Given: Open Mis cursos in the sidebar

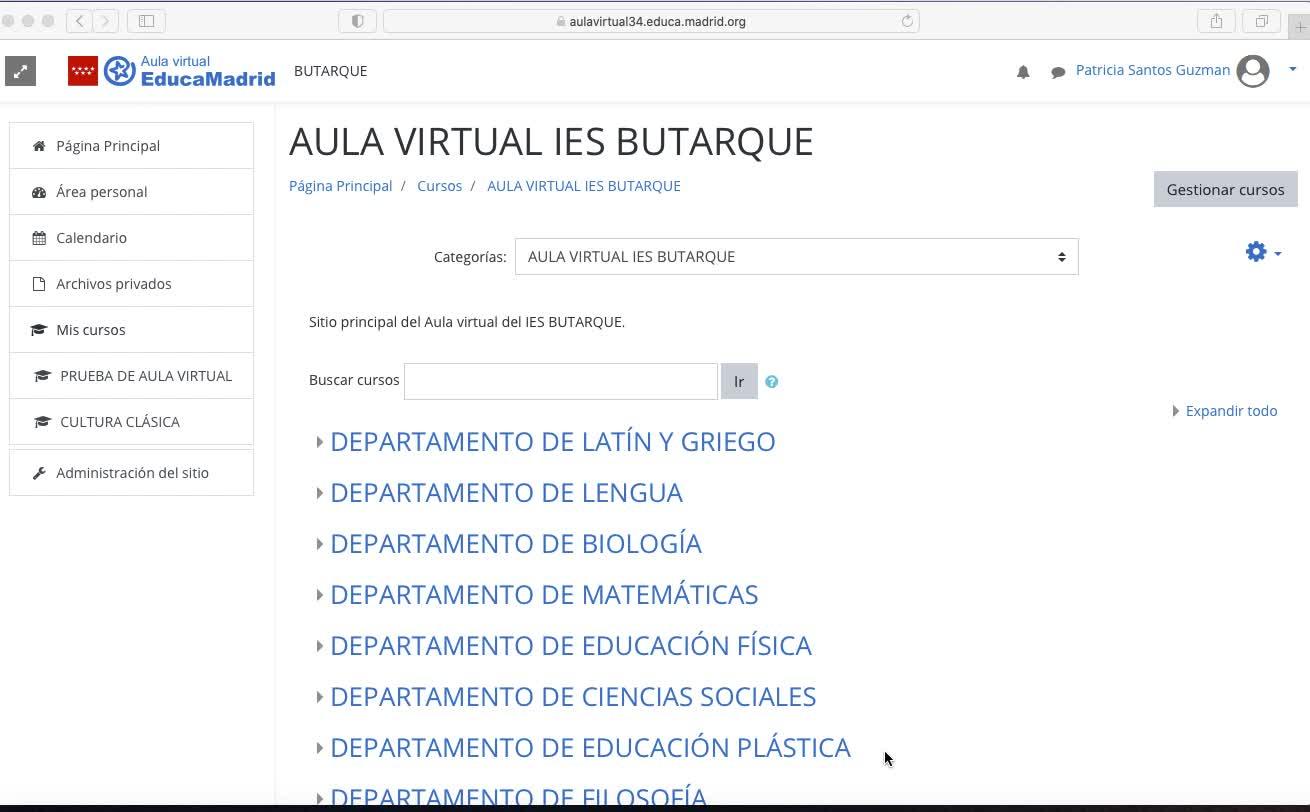Looking at the screenshot, I should (131, 330).
